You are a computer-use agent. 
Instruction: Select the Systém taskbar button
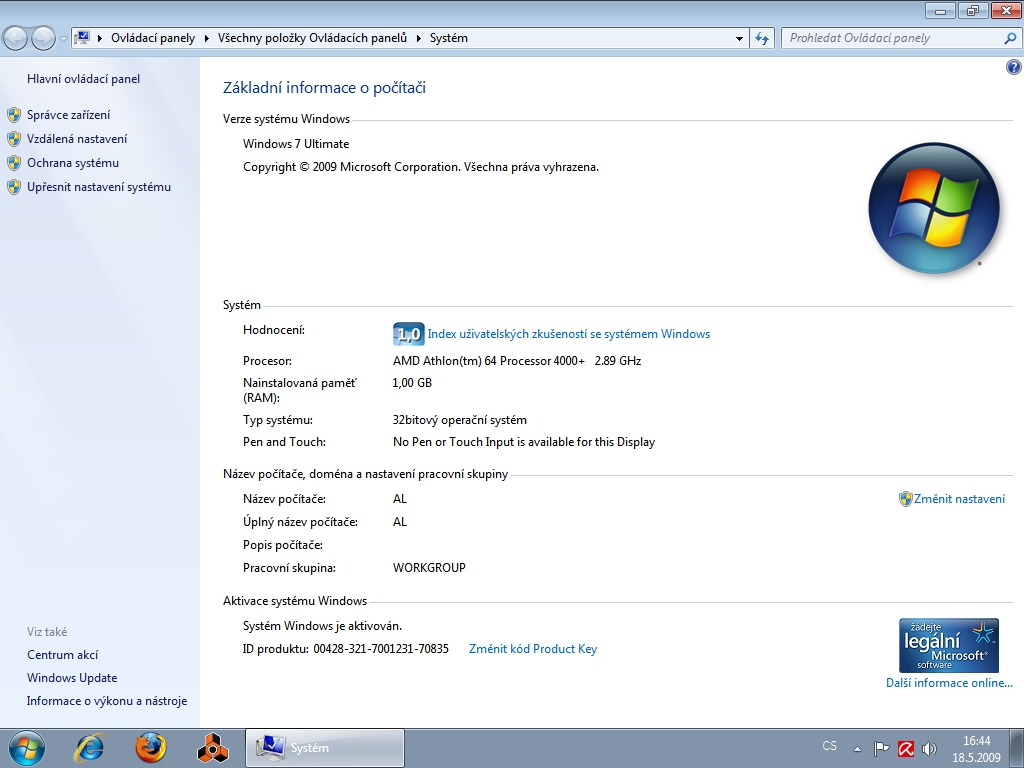click(325, 748)
